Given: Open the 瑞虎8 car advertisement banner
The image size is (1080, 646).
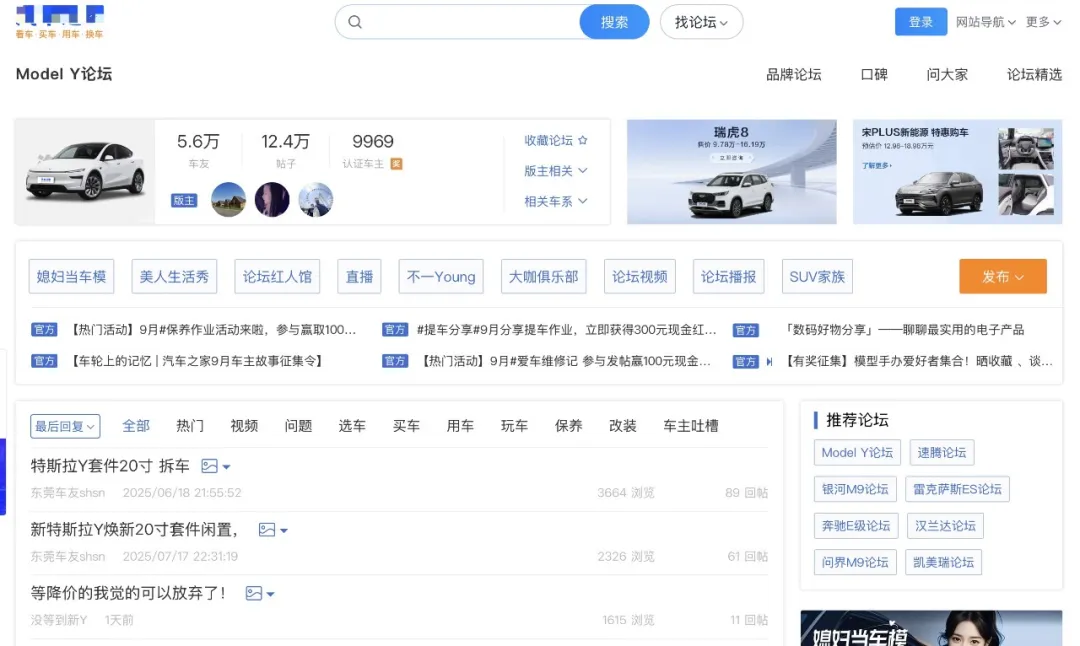Looking at the screenshot, I should tap(731, 171).
